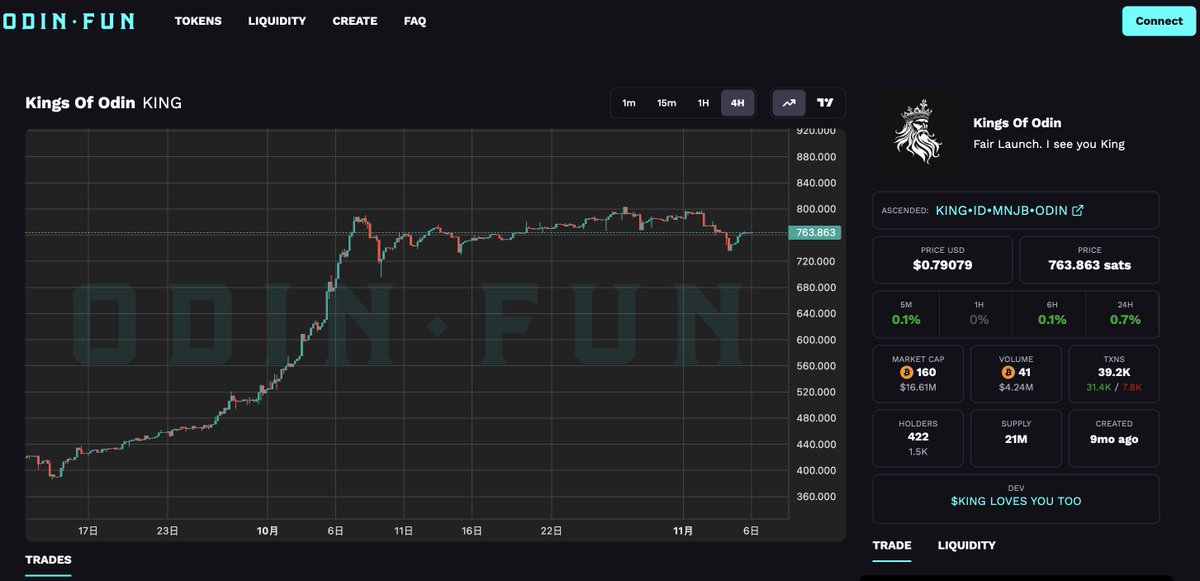1200x581 pixels.
Task: Click the TXNS 39.2K stat
Action: point(1114,372)
